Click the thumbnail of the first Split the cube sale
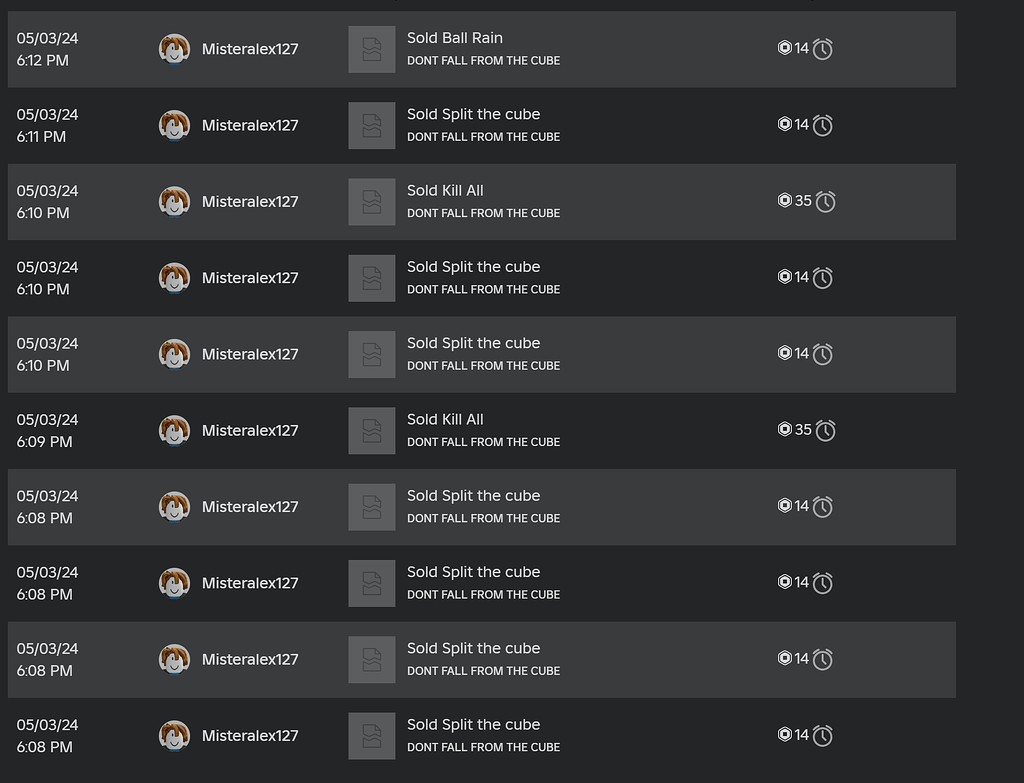The height and width of the screenshot is (783, 1024). tap(371, 125)
